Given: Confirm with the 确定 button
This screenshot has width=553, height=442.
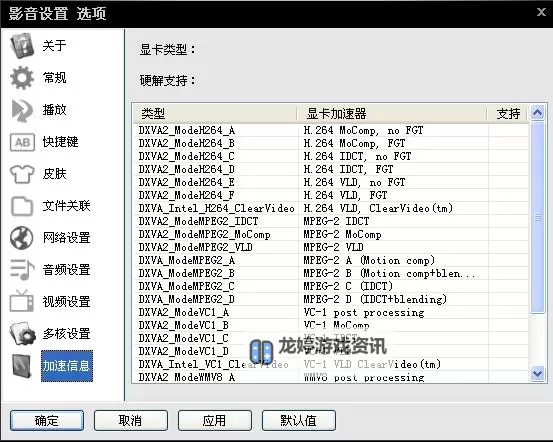Looking at the screenshot, I should pos(47,420).
